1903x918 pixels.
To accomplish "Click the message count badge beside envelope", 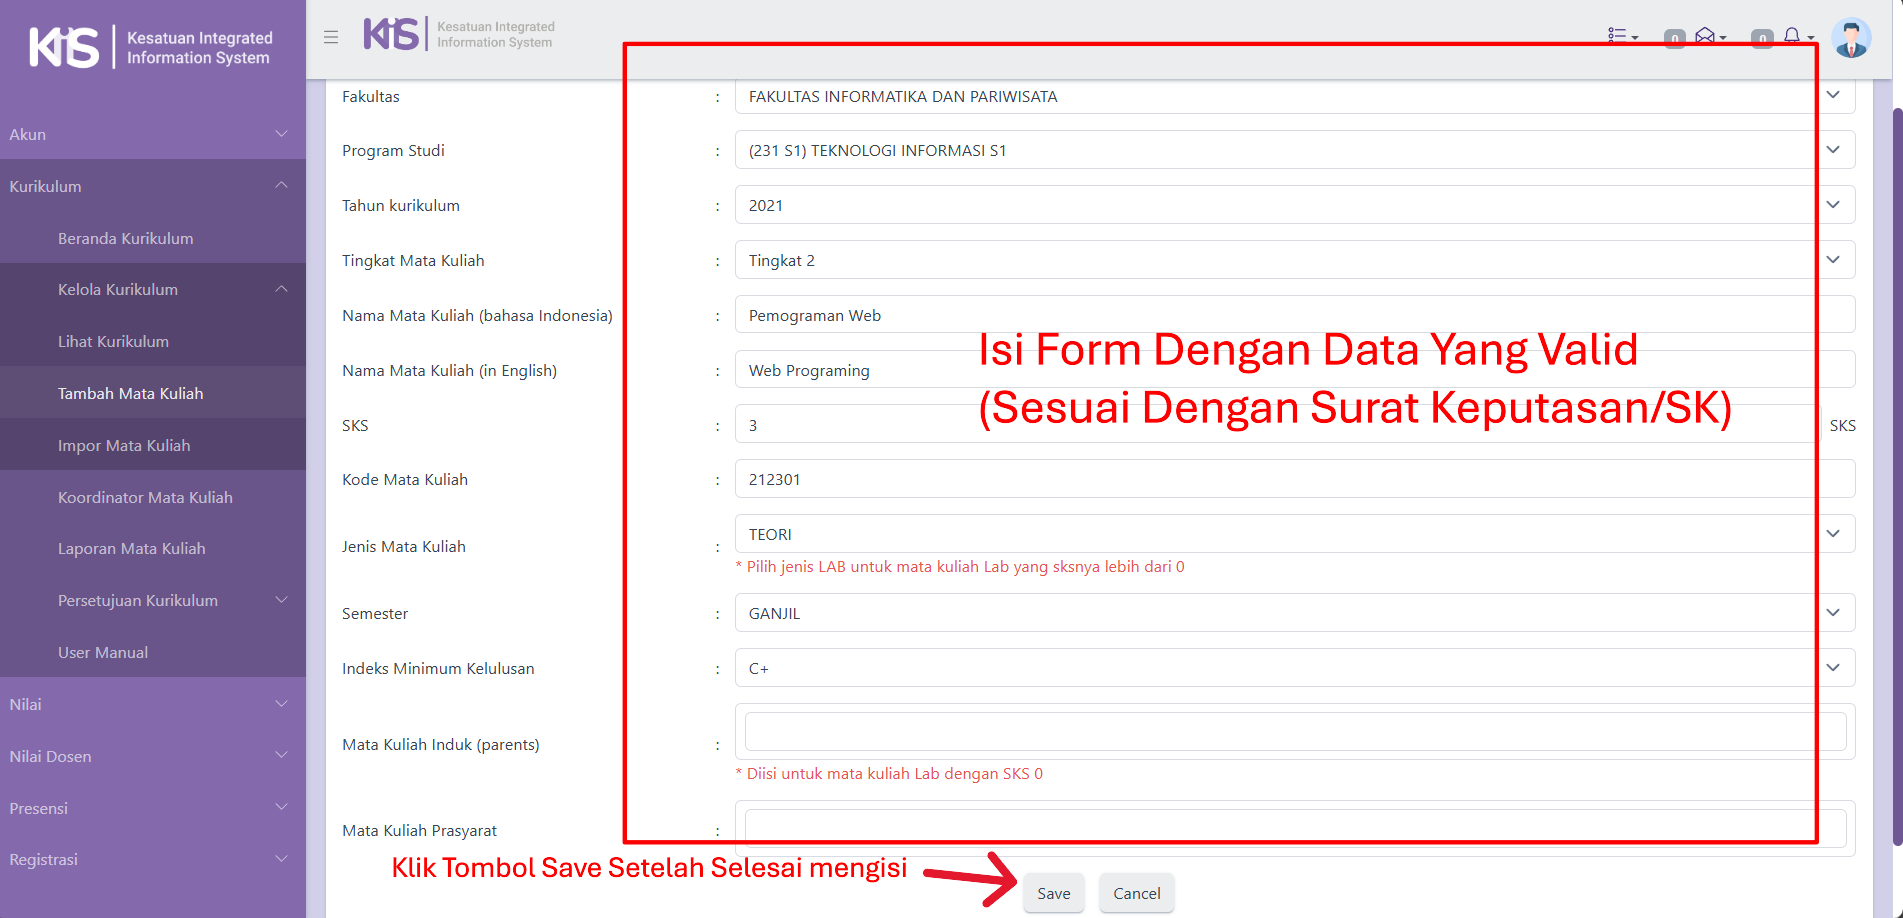I will [x=1674, y=39].
